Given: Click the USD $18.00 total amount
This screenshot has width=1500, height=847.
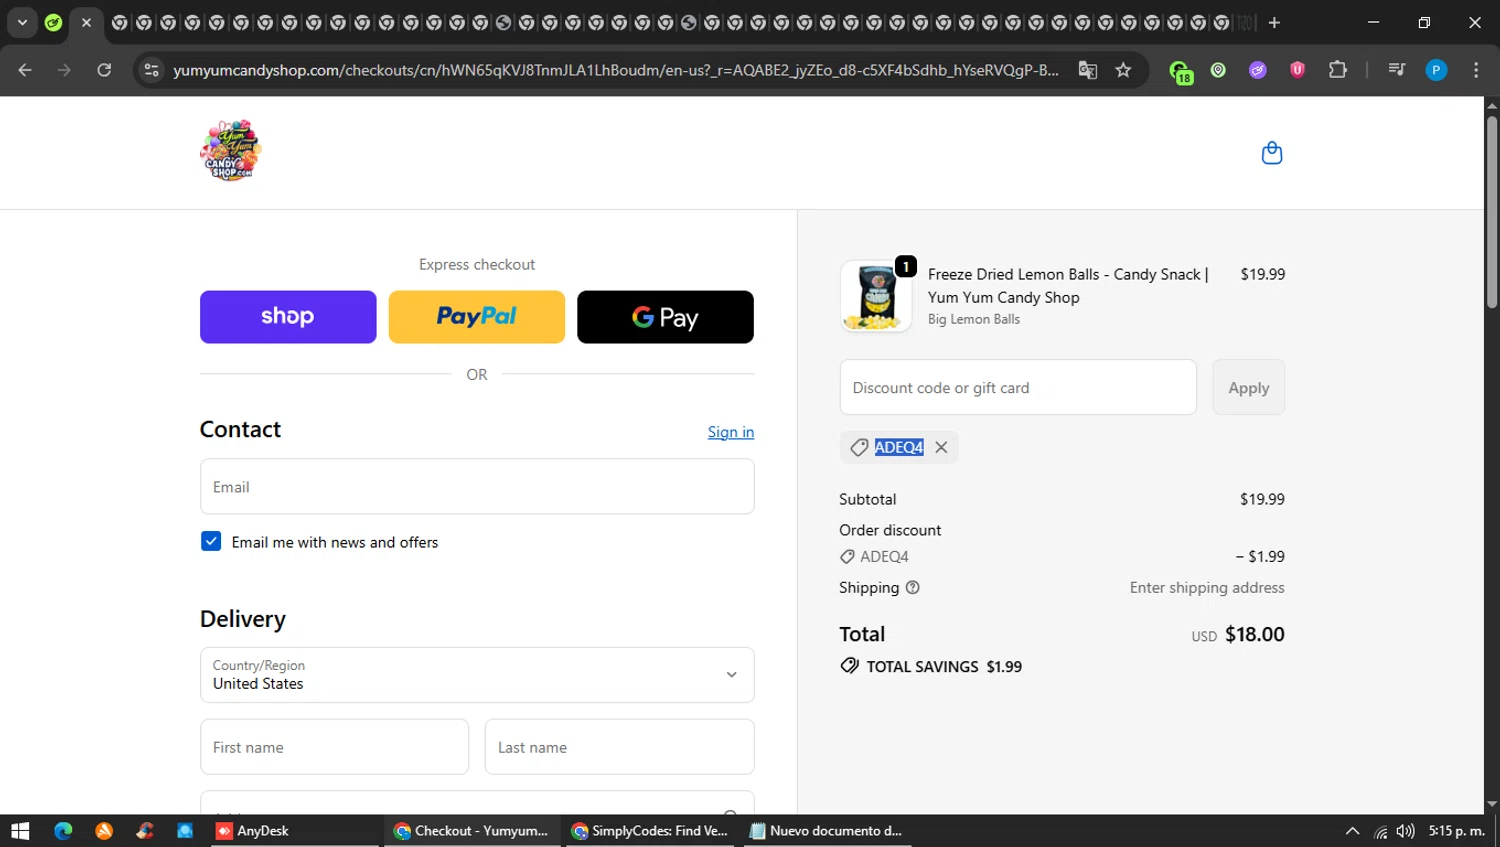Looking at the screenshot, I should [1238, 635].
